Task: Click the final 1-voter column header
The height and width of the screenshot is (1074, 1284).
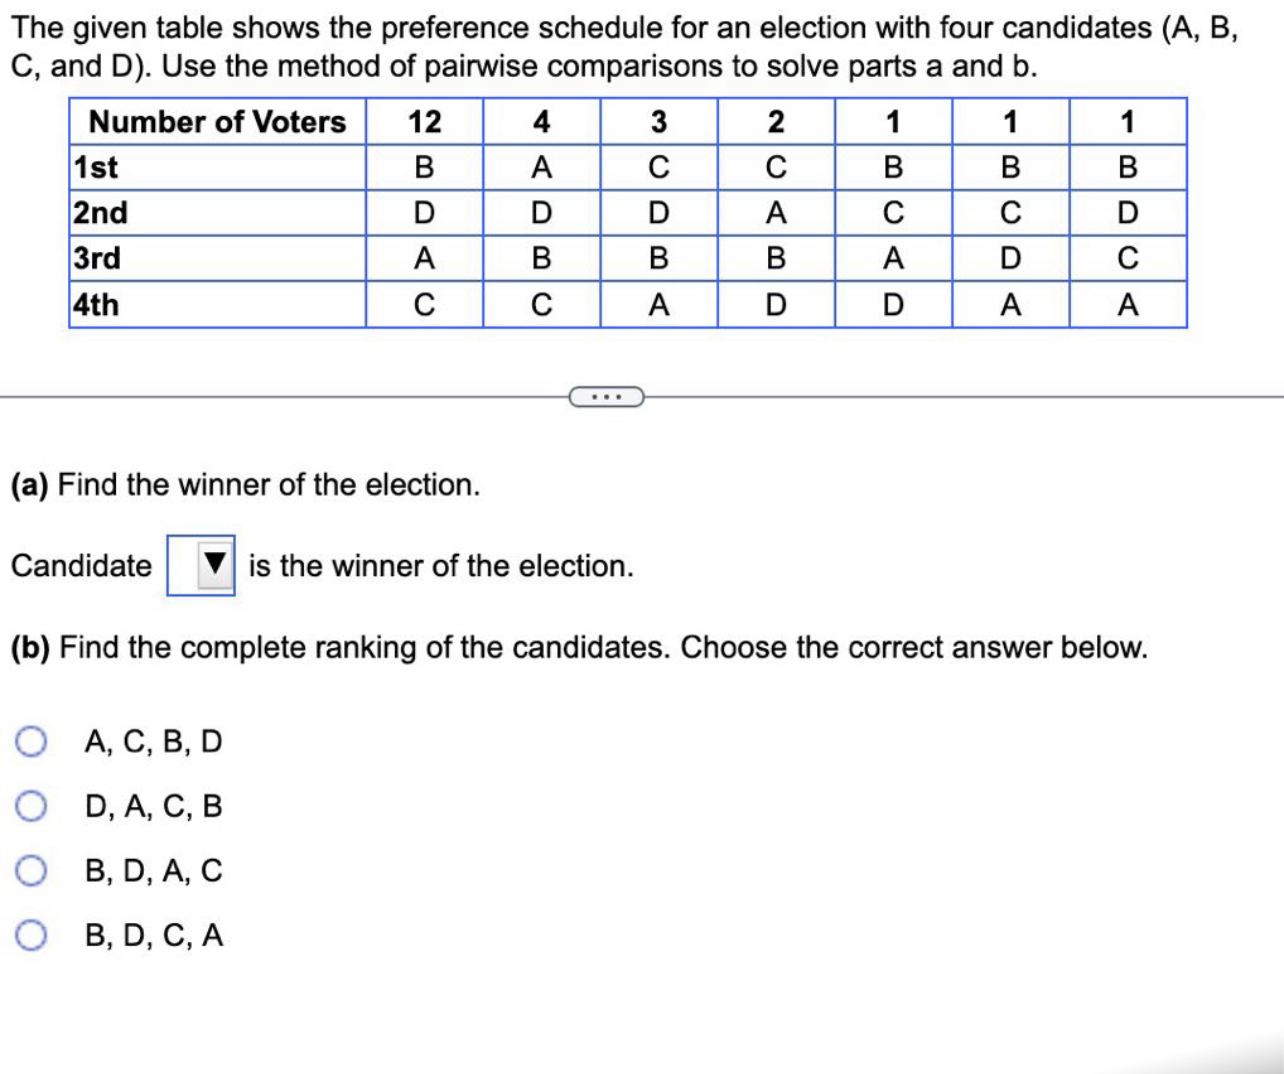Action: (x=1126, y=122)
